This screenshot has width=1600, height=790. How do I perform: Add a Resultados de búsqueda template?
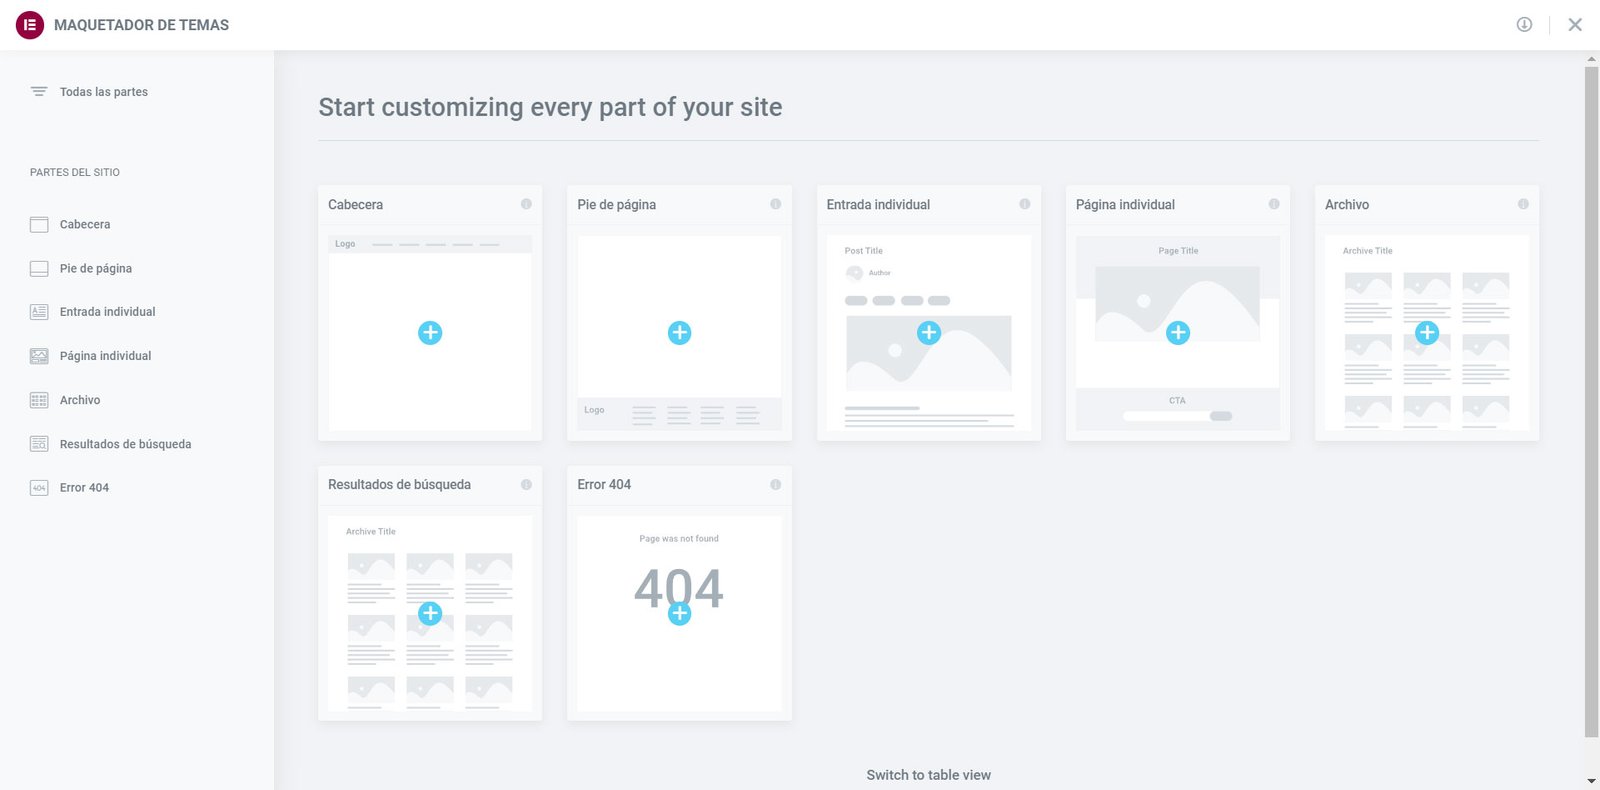pos(430,613)
